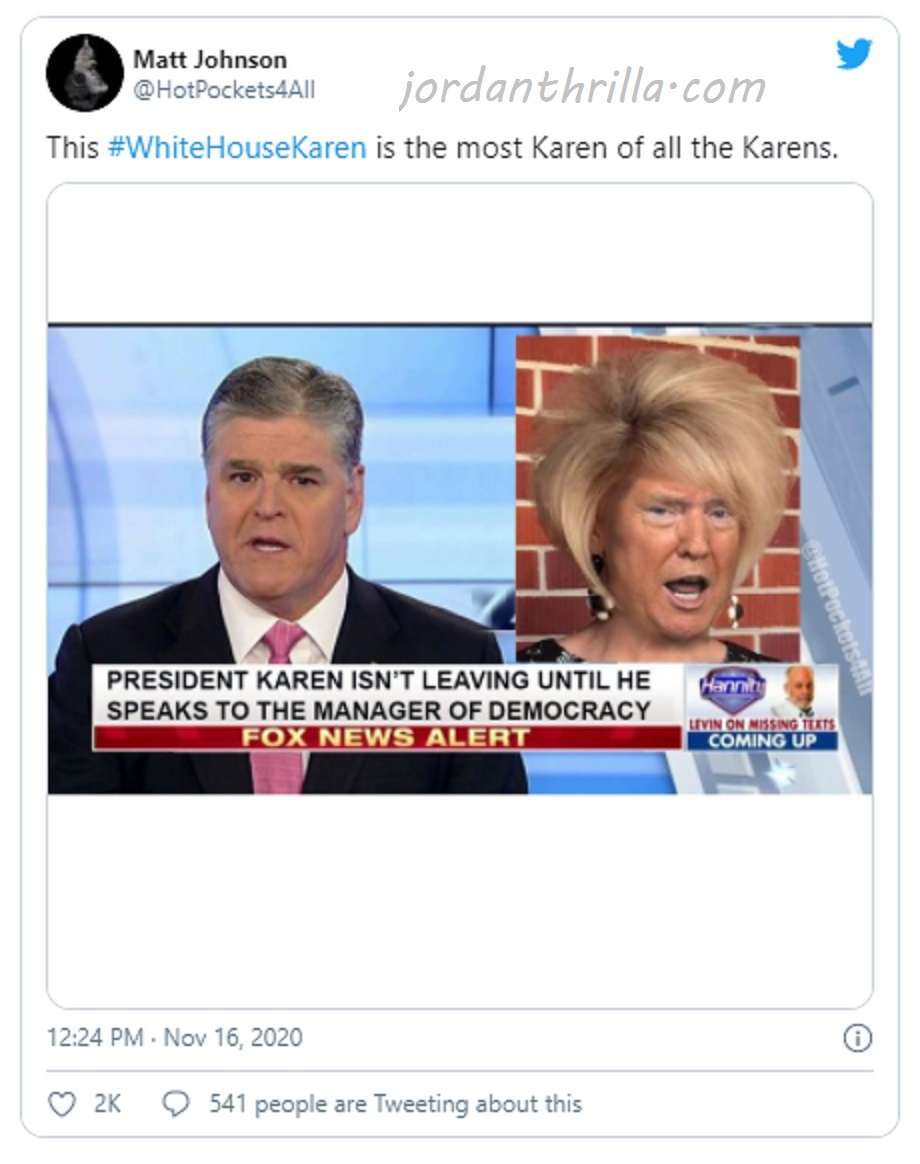Open the @HotPockets4All handle link
920x1164 pixels.
[224, 90]
